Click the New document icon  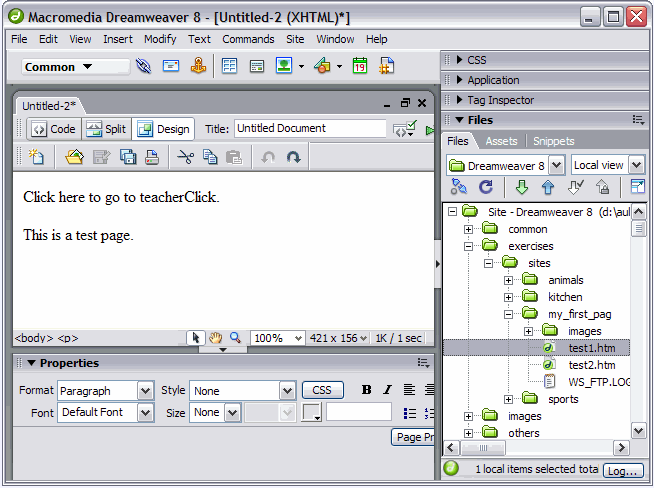(x=36, y=157)
